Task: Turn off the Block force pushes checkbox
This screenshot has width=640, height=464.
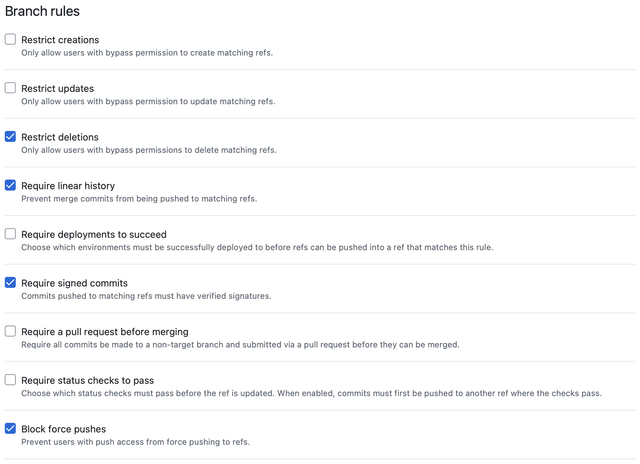Action: point(10,428)
